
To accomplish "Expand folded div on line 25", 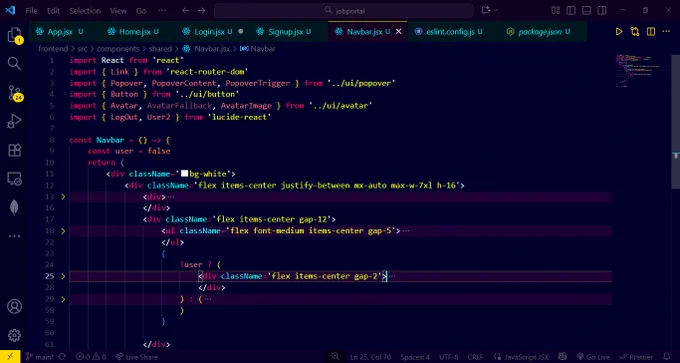I will 63,276.
